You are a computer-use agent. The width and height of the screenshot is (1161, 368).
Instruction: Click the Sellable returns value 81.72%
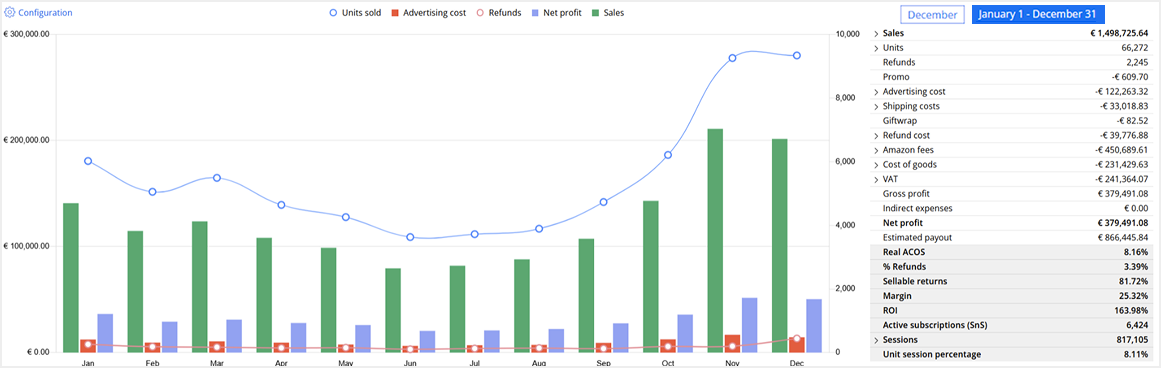pyautogui.click(x=1133, y=281)
